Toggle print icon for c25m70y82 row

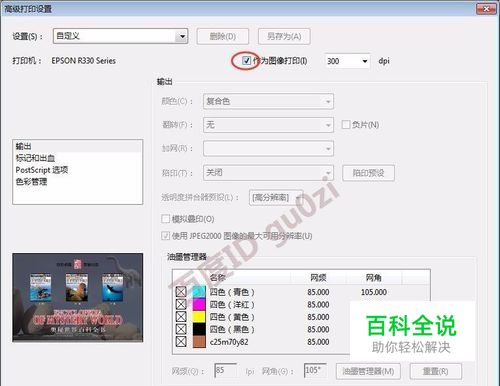pos(181,342)
